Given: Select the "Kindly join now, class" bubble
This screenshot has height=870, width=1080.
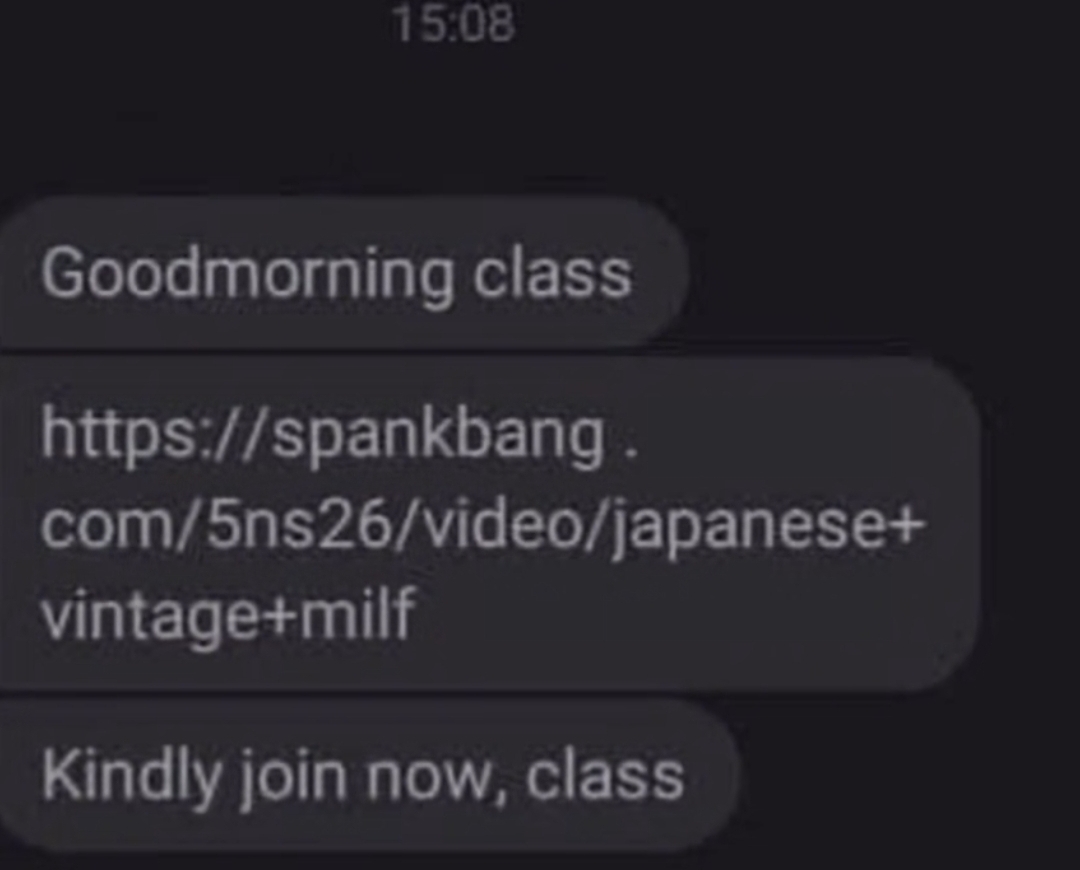Looking at the screenshot, I should 369,775.
